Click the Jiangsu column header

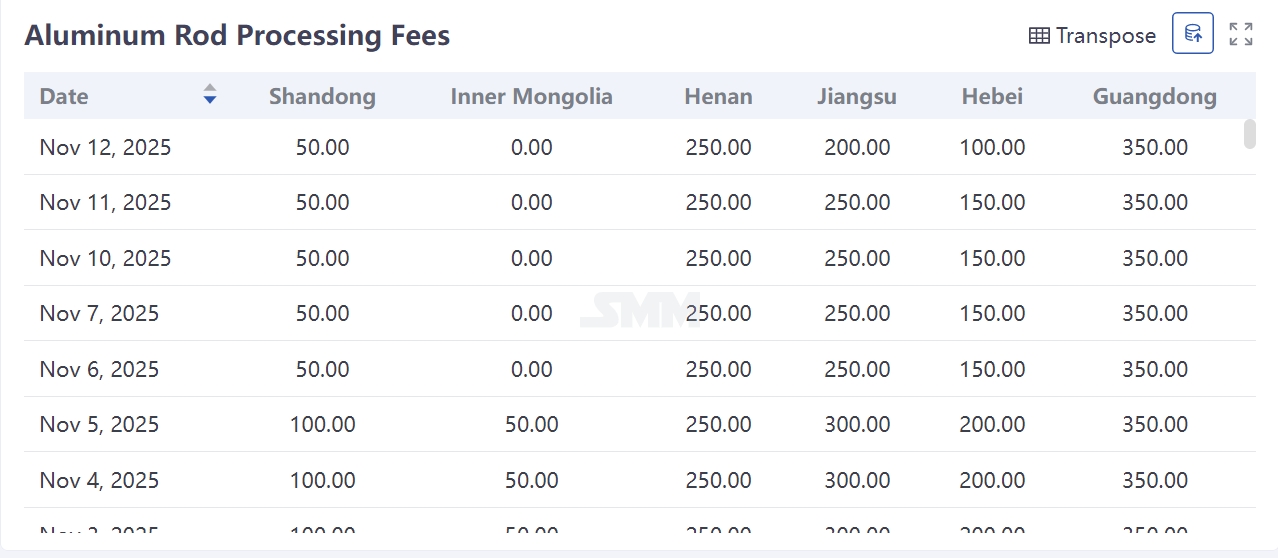(x=856, y=96)
